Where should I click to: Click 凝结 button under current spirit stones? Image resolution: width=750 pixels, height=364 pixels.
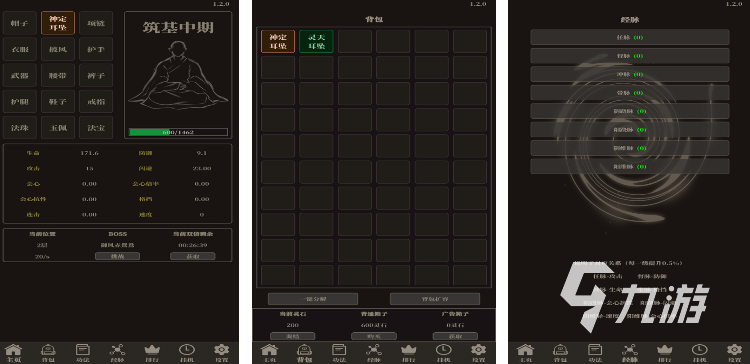click(x=292, y=336)
